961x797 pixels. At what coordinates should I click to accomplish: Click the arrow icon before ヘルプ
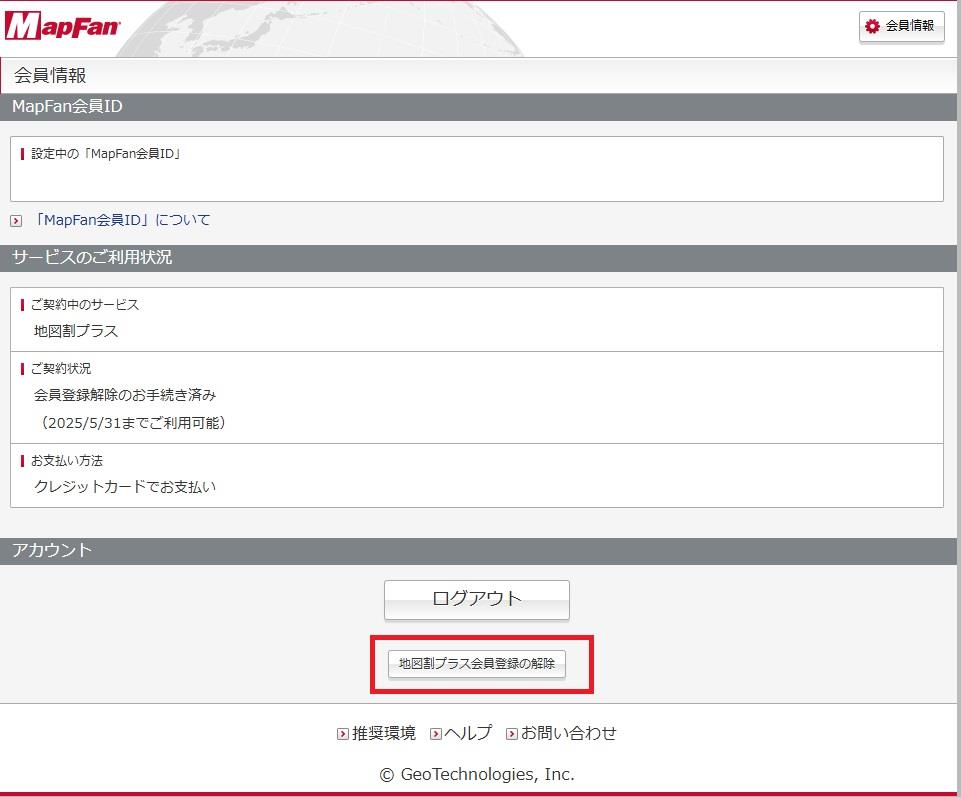436,734
